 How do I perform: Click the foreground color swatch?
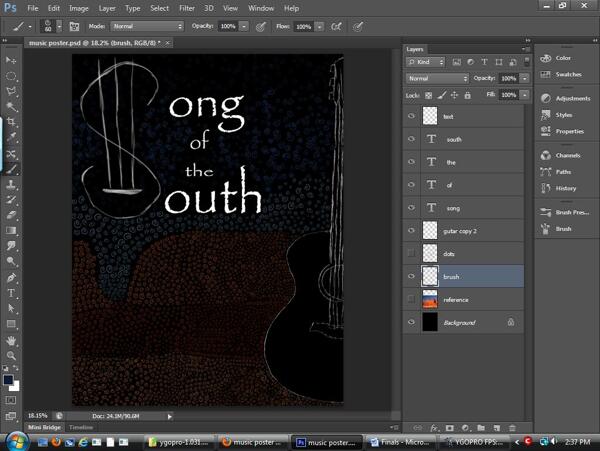pos(8,380)
